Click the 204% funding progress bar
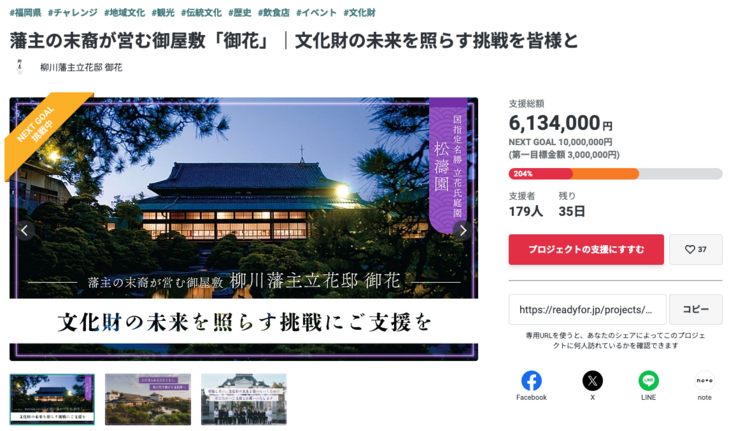This screenshot has height=431, width=736. 615,174
